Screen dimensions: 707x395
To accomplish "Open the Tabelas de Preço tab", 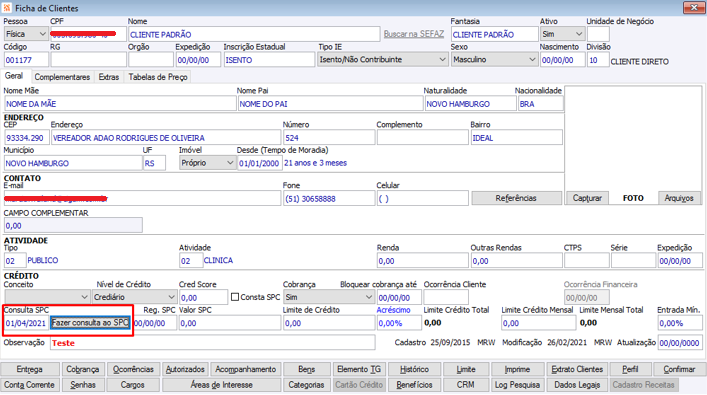I will coord(158,77).
